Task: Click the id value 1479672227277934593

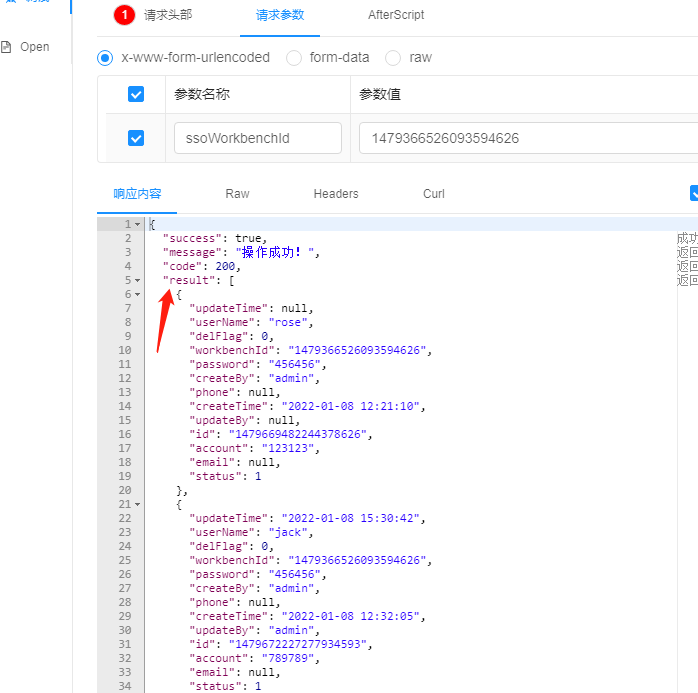Action: tap(297, 644)
